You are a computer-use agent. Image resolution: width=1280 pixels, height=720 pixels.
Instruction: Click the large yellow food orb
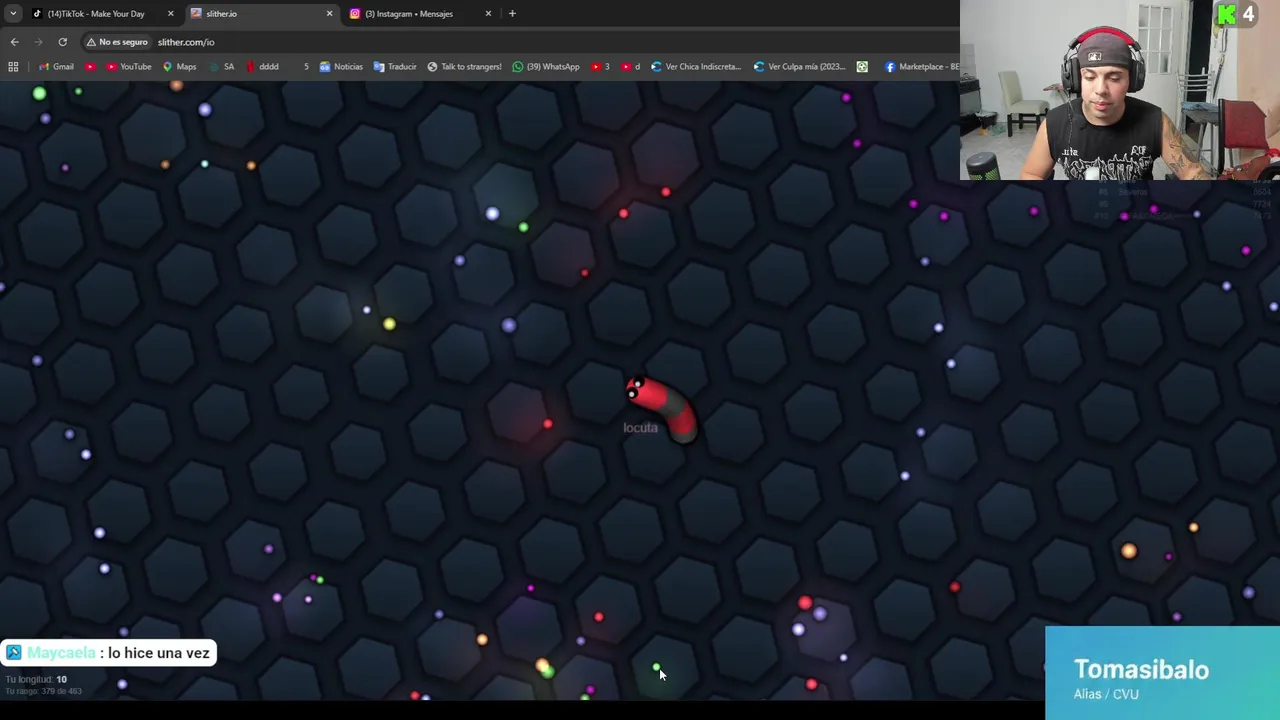click(x=389, y=324)
